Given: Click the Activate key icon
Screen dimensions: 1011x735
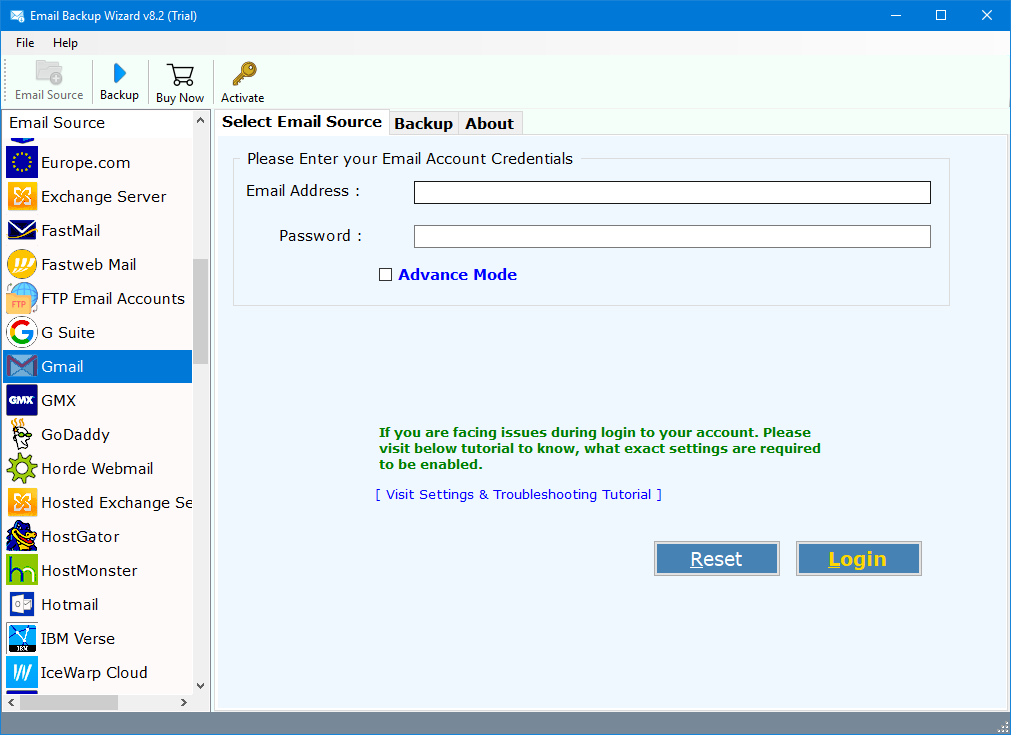Looking at the screenshot, I should pos(244,74).
